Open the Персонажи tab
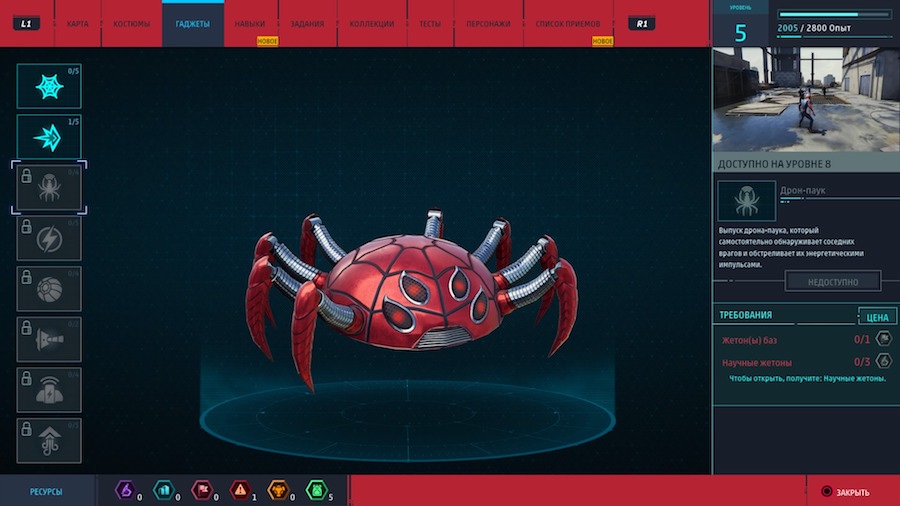Screen dimensions: 900x506 [x=488, y=24]
